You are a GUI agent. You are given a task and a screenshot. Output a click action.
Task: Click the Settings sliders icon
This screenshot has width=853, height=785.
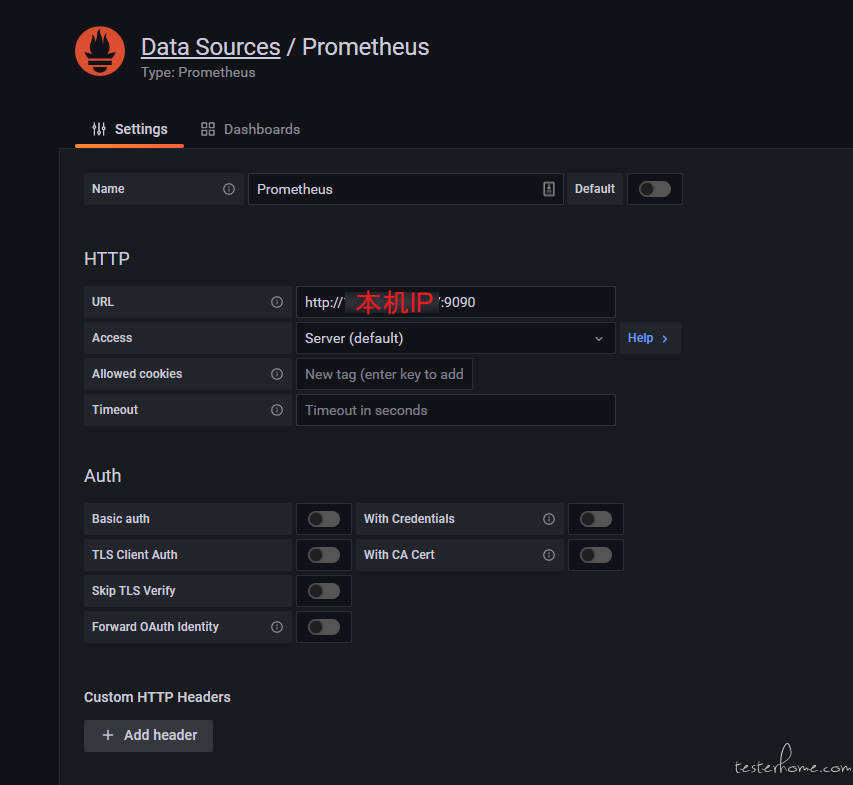[x=98, y=129]
